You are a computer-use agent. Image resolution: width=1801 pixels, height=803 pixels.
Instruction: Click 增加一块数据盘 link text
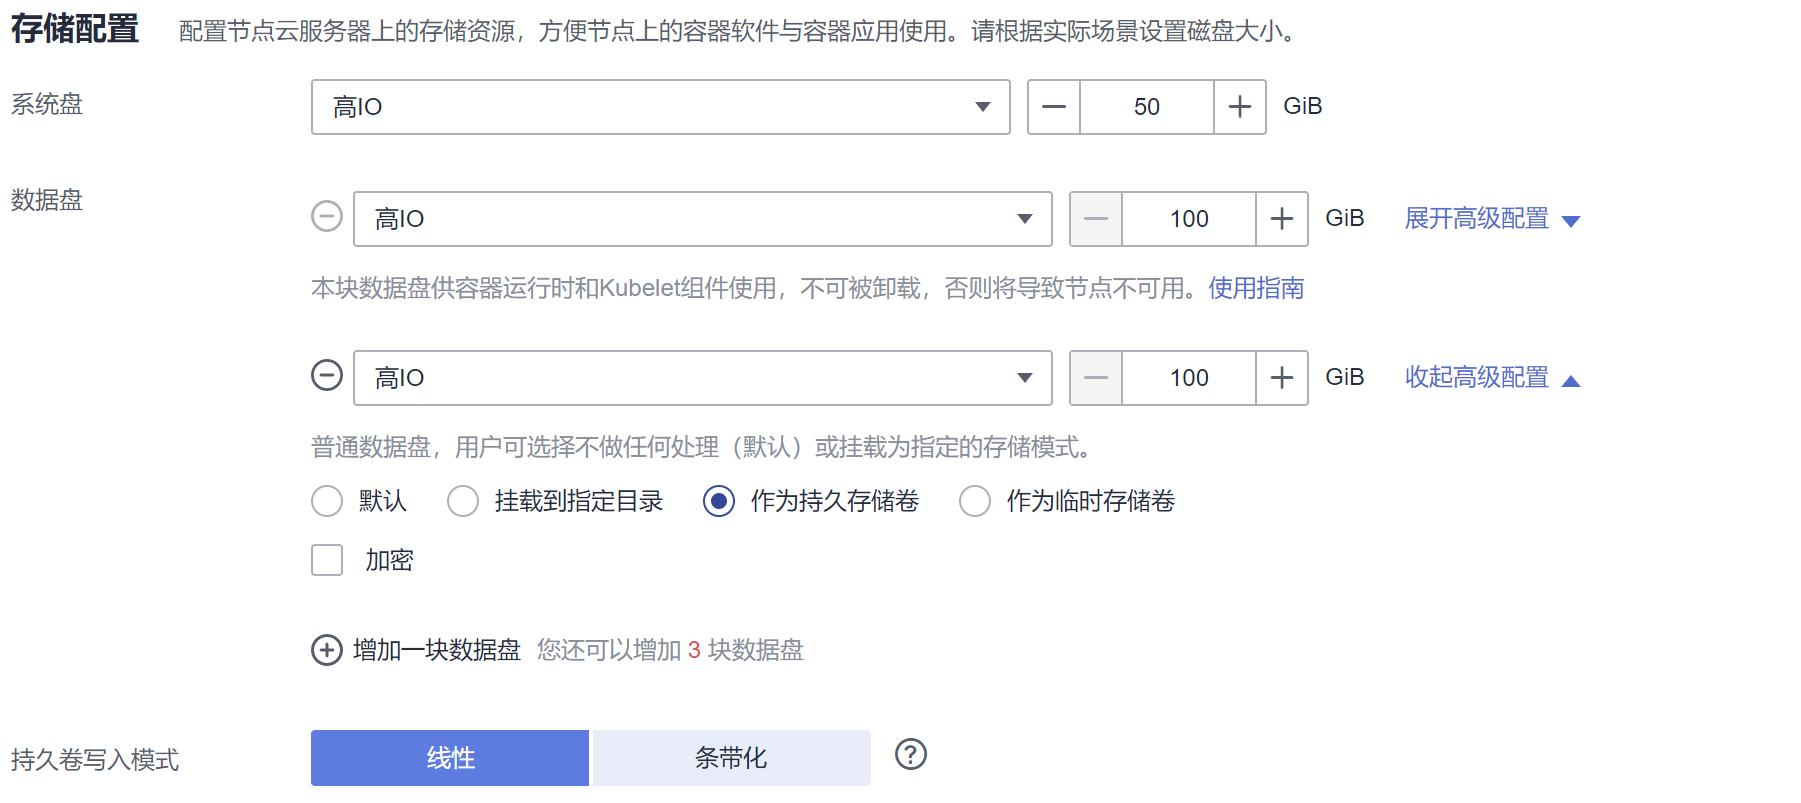[x=437, y=650]
